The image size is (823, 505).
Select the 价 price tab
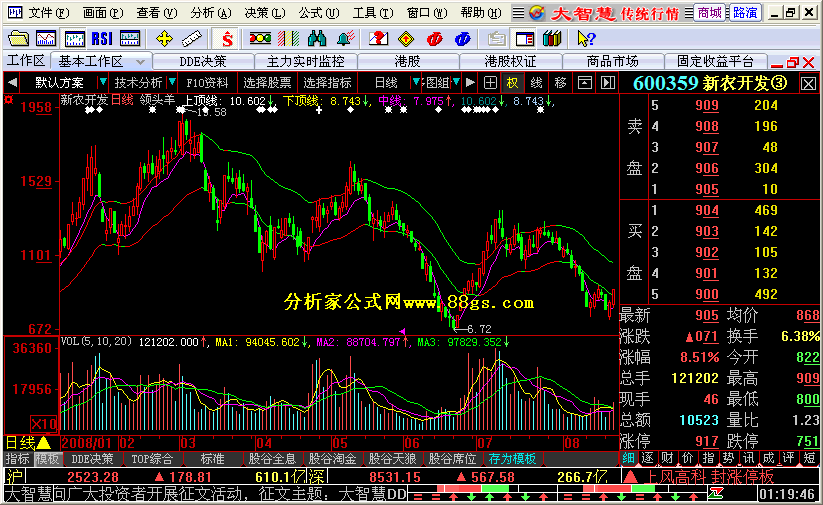pos(688,458)
